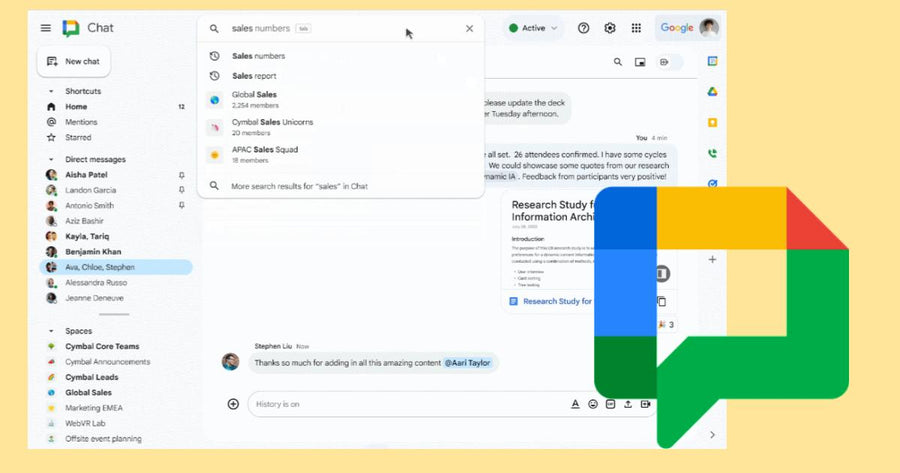900x473 pixels.
Task: Click into the sales numbers search field
Action: [342, 29]
